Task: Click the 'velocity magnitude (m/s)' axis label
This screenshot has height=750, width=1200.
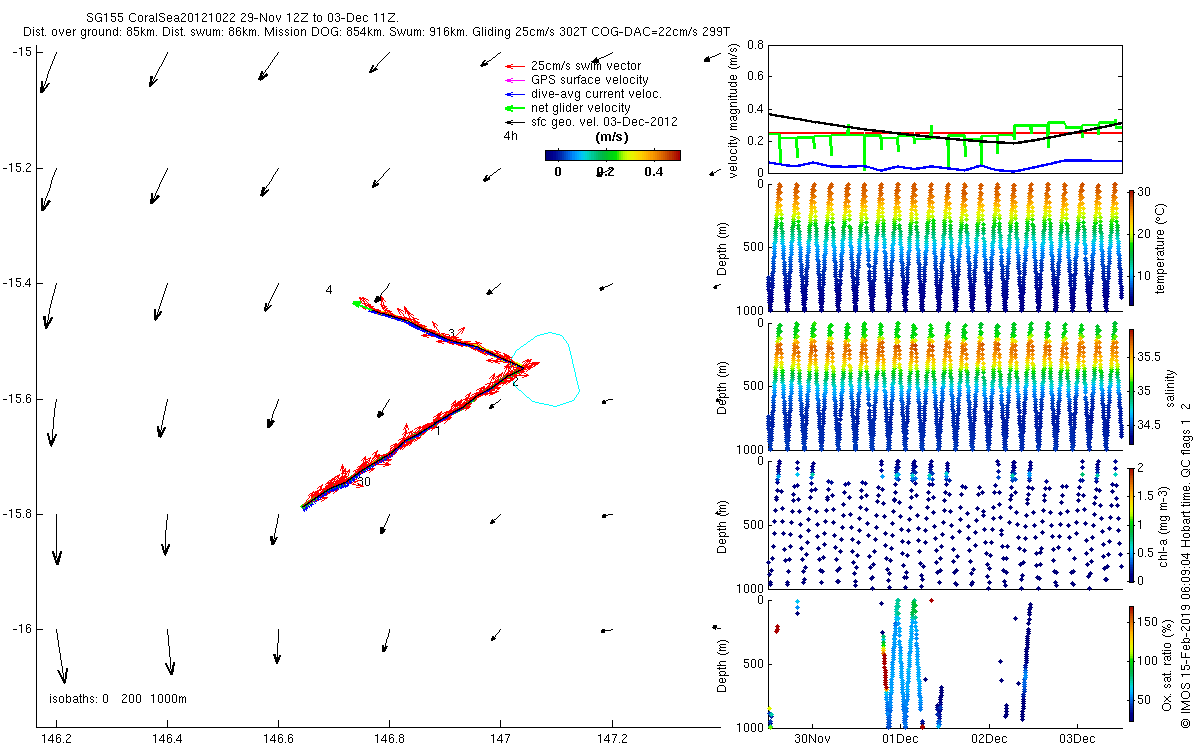Action: coord(734,110)
